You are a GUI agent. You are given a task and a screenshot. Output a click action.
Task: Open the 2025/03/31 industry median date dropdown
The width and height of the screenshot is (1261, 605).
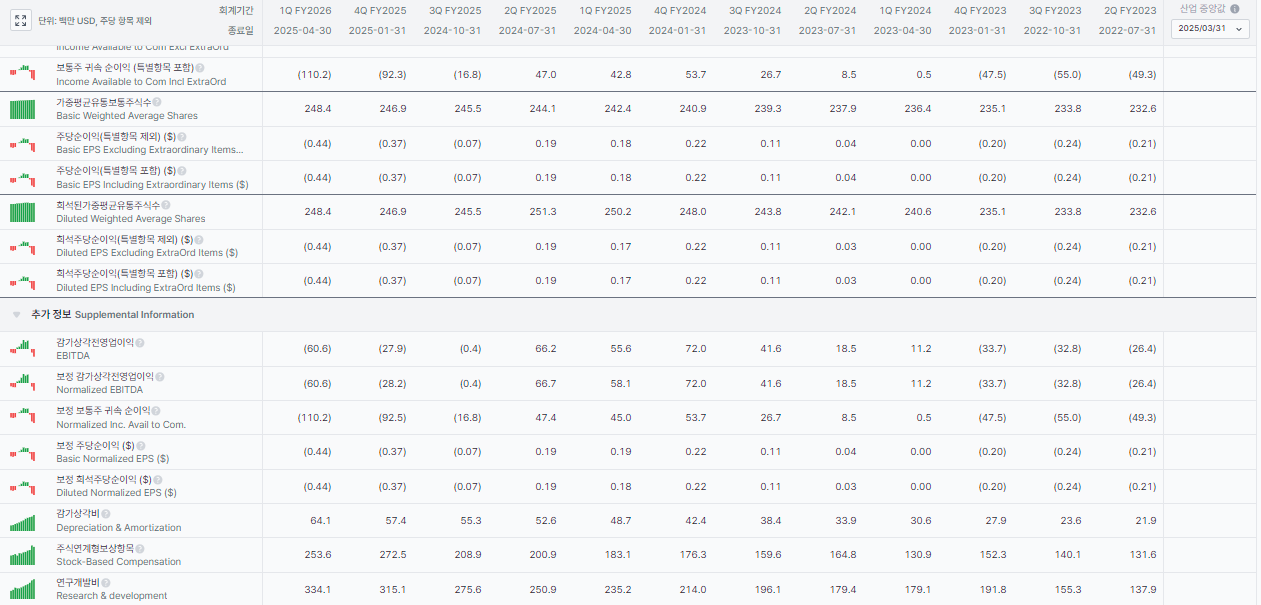1210,29
